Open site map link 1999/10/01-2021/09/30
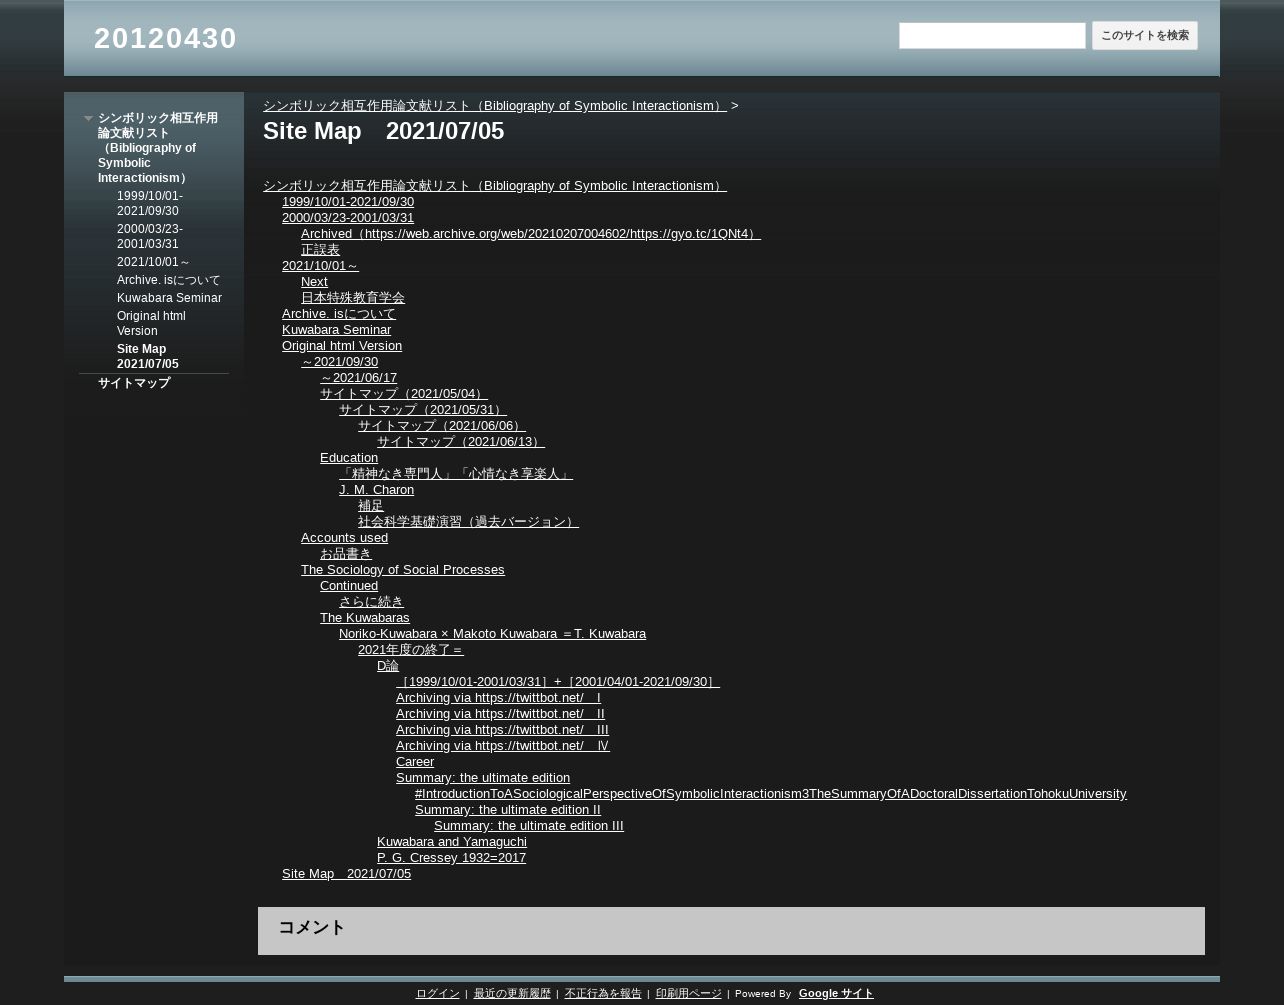Screen dimensions: 1284x1005 348,201
